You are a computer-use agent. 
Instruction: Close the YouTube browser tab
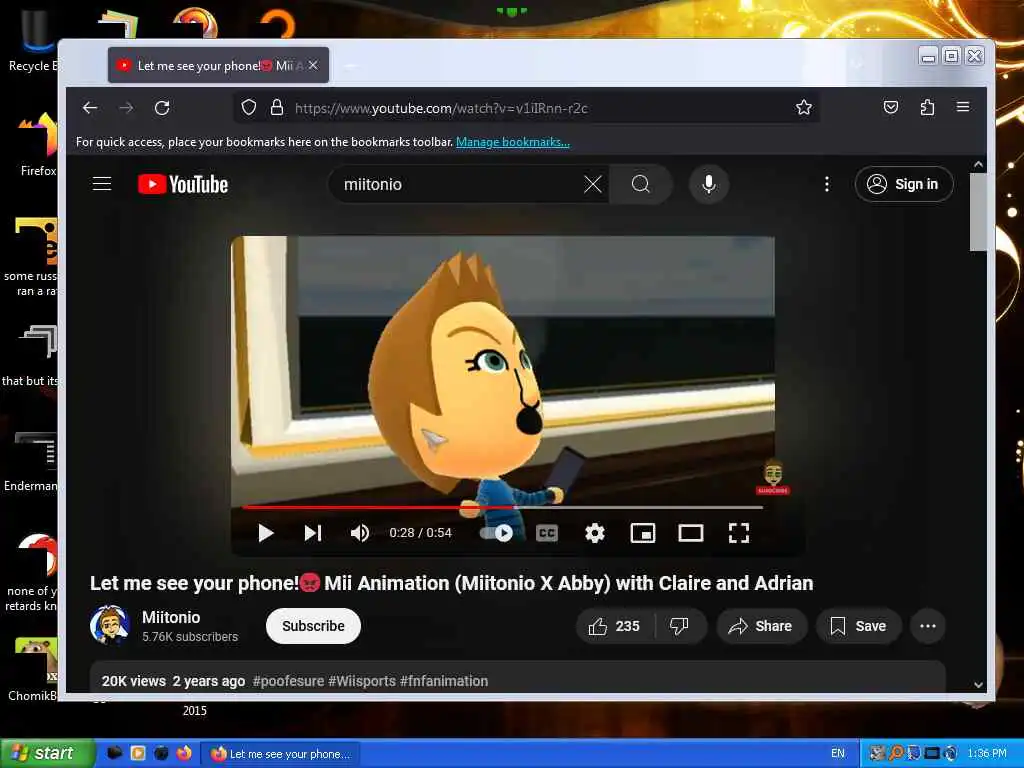pyautogui.click(x=313, y=65)
